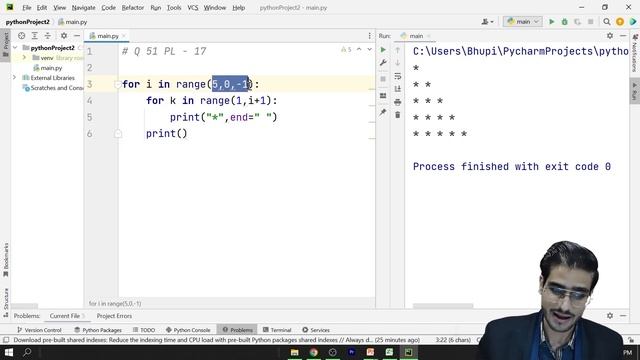Pin the Run tab
Screen dimensions: 640x360
coord(383,112)
